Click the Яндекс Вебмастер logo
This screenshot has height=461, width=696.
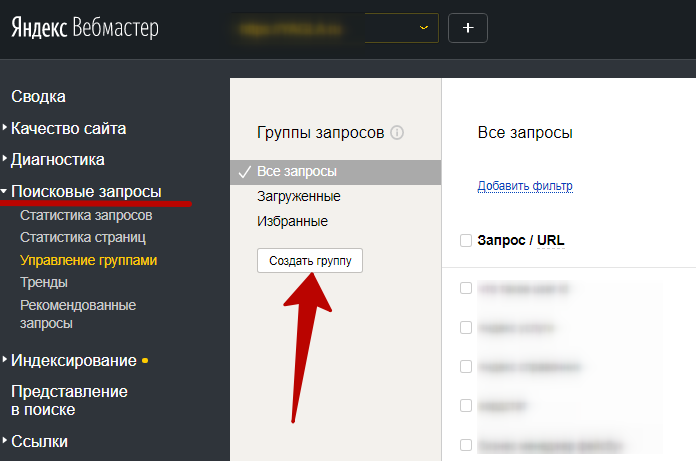tap(85, 28)
